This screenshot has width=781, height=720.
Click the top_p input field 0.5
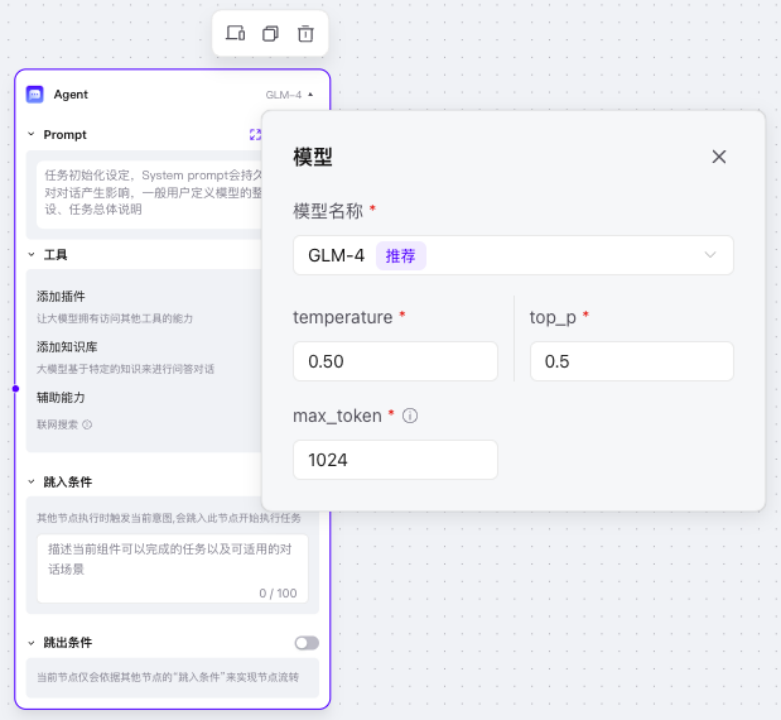(x=632, y=361)
